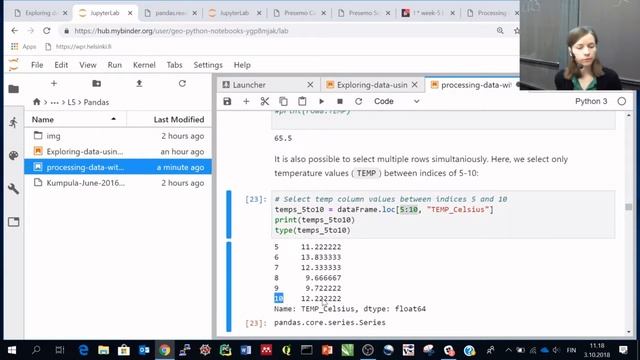Open the img folder in the file list

[x=118, y=136]
